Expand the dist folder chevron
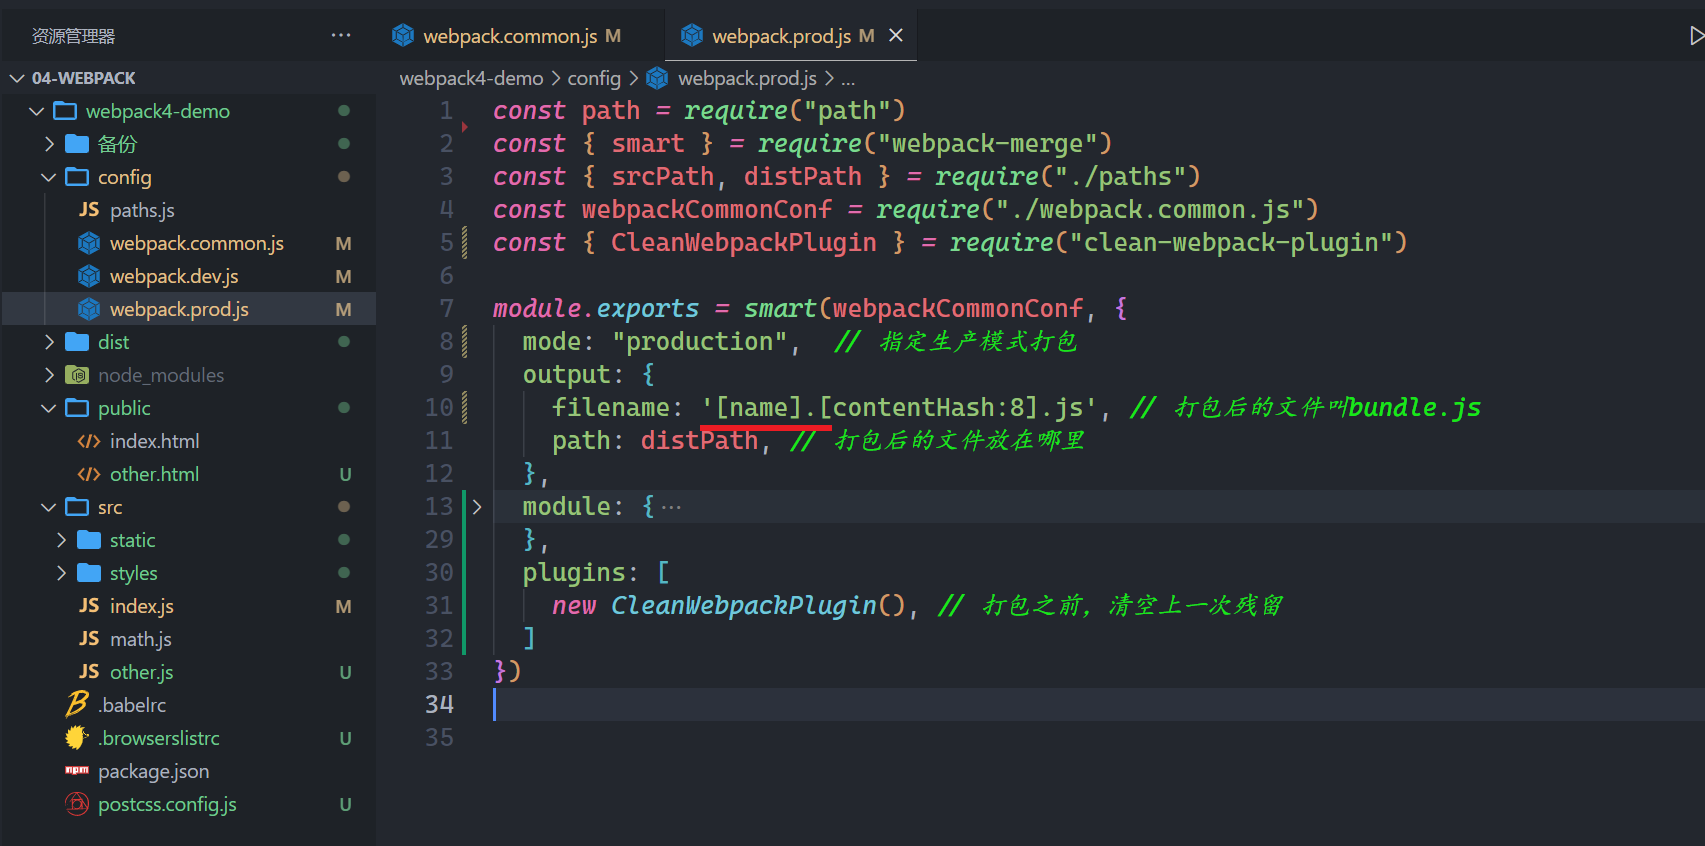 point(49,342)
